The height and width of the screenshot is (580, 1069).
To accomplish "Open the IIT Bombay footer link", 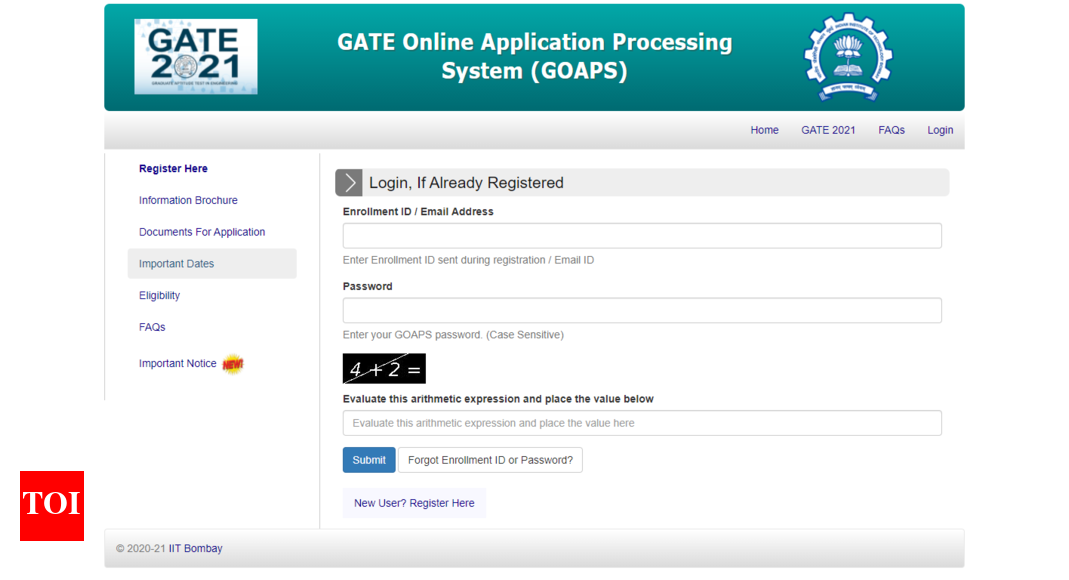I will [196, 549].
